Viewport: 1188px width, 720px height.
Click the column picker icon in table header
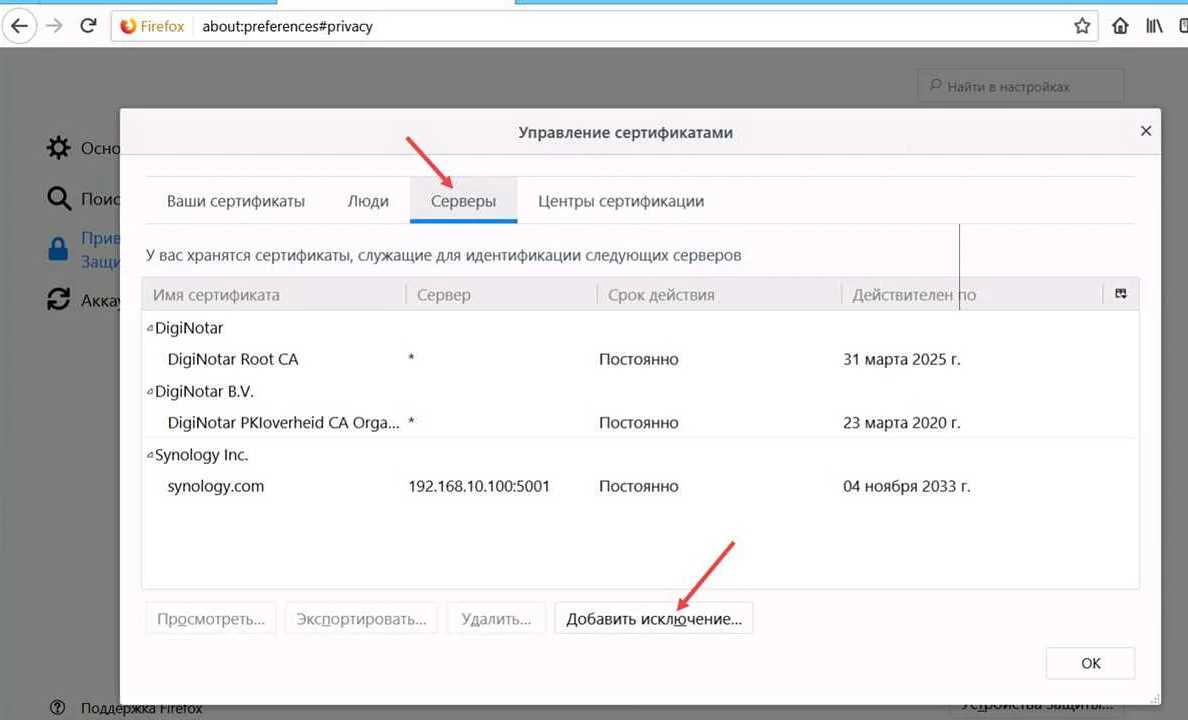coord(1121,294)
